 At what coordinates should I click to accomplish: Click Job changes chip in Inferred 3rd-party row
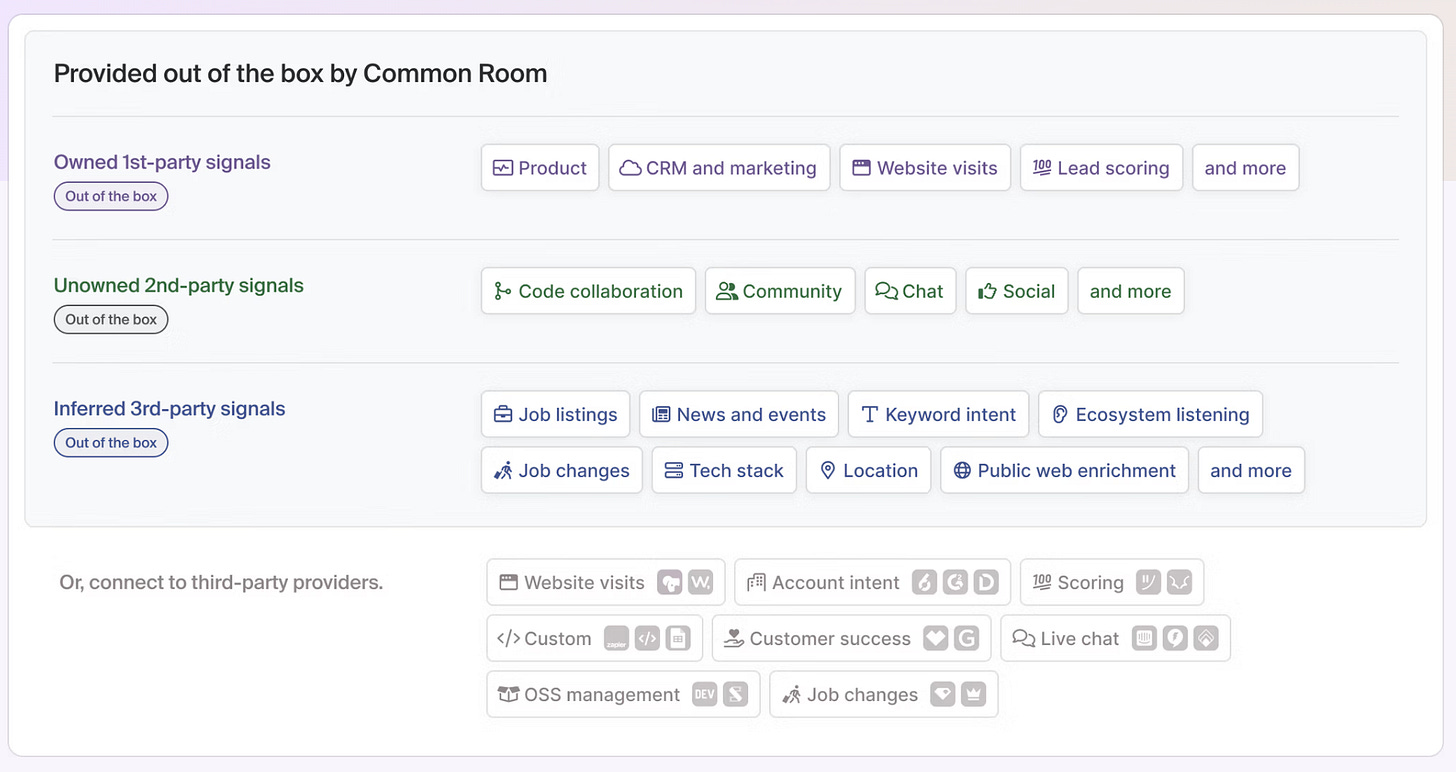click(561, 470)
